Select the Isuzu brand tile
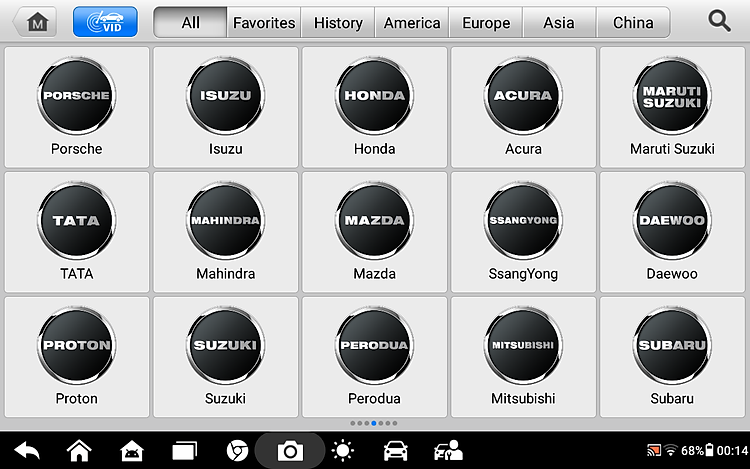The image size is (750, 469). point(225,107)
